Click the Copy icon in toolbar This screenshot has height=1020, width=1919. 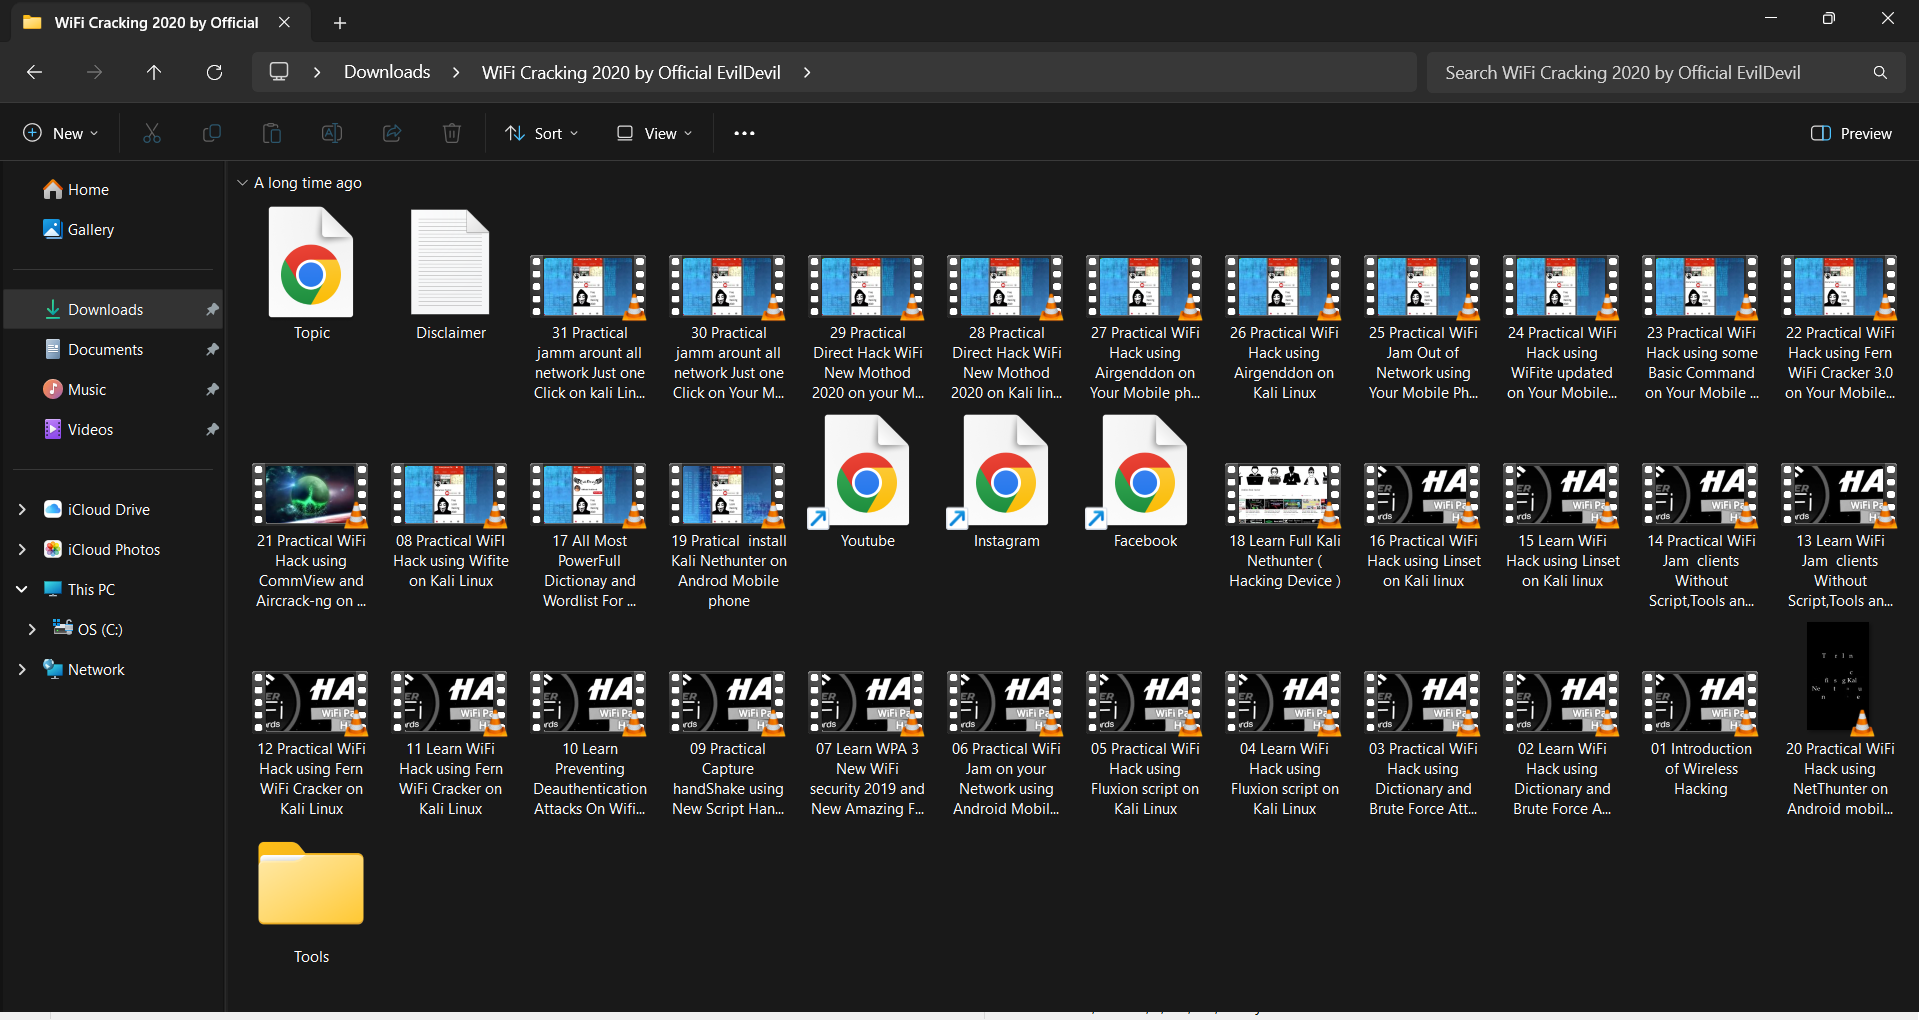[212, 133]
